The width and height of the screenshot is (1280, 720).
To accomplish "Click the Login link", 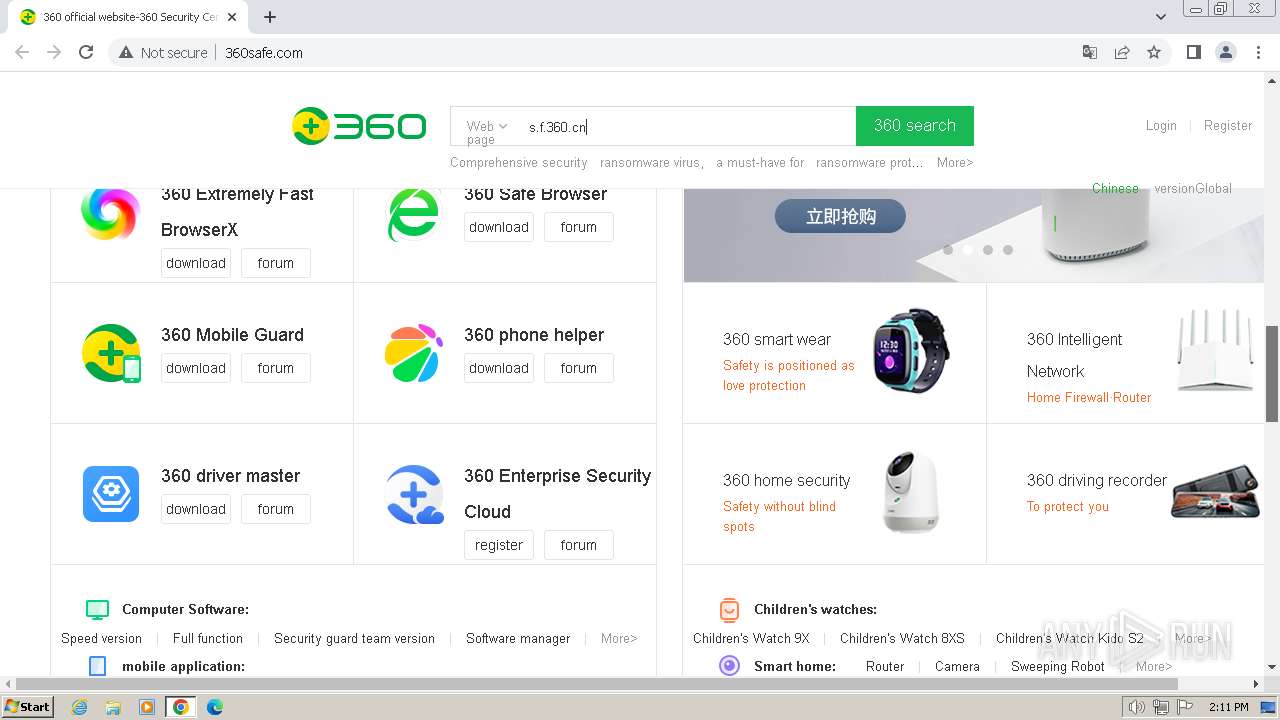I will coord(1161,125).
